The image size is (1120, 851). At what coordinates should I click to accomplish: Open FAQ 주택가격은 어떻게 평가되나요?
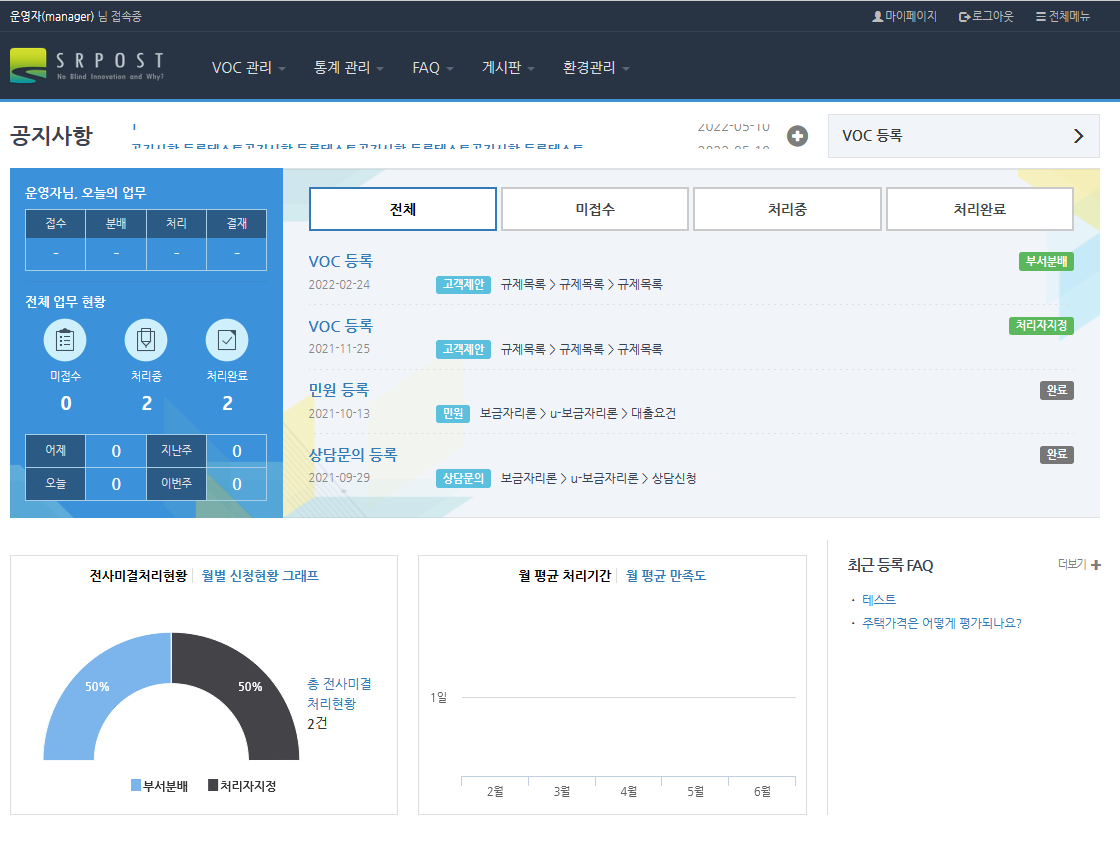941,623
